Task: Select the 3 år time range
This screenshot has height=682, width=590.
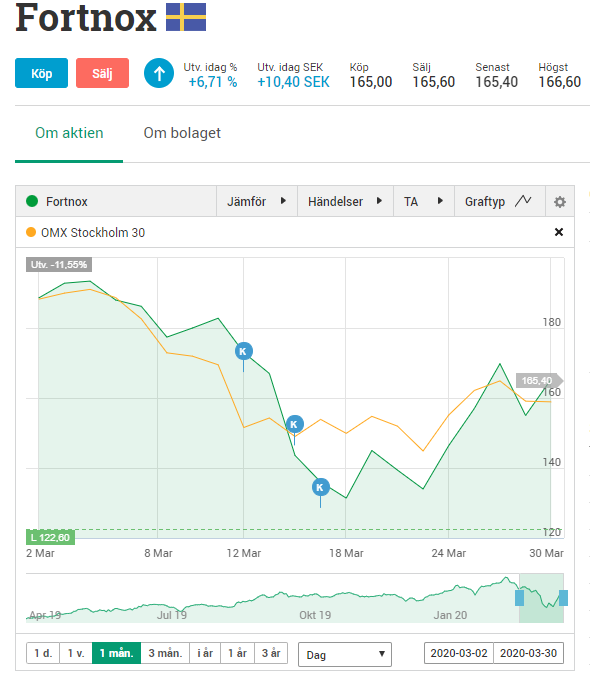Action: point(271,653)
